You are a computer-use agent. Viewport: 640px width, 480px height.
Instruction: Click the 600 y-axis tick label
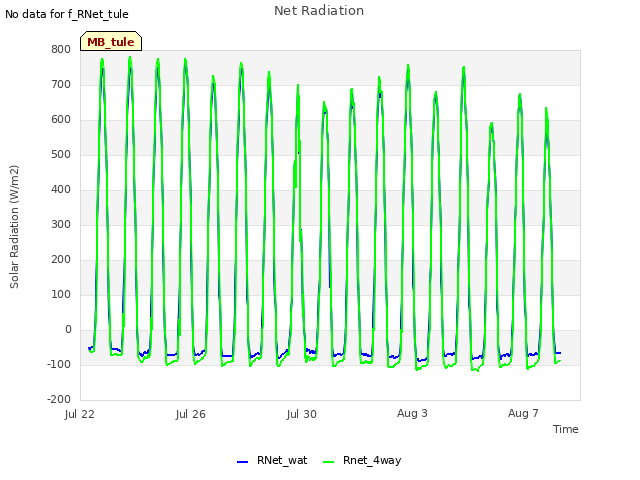61,120
